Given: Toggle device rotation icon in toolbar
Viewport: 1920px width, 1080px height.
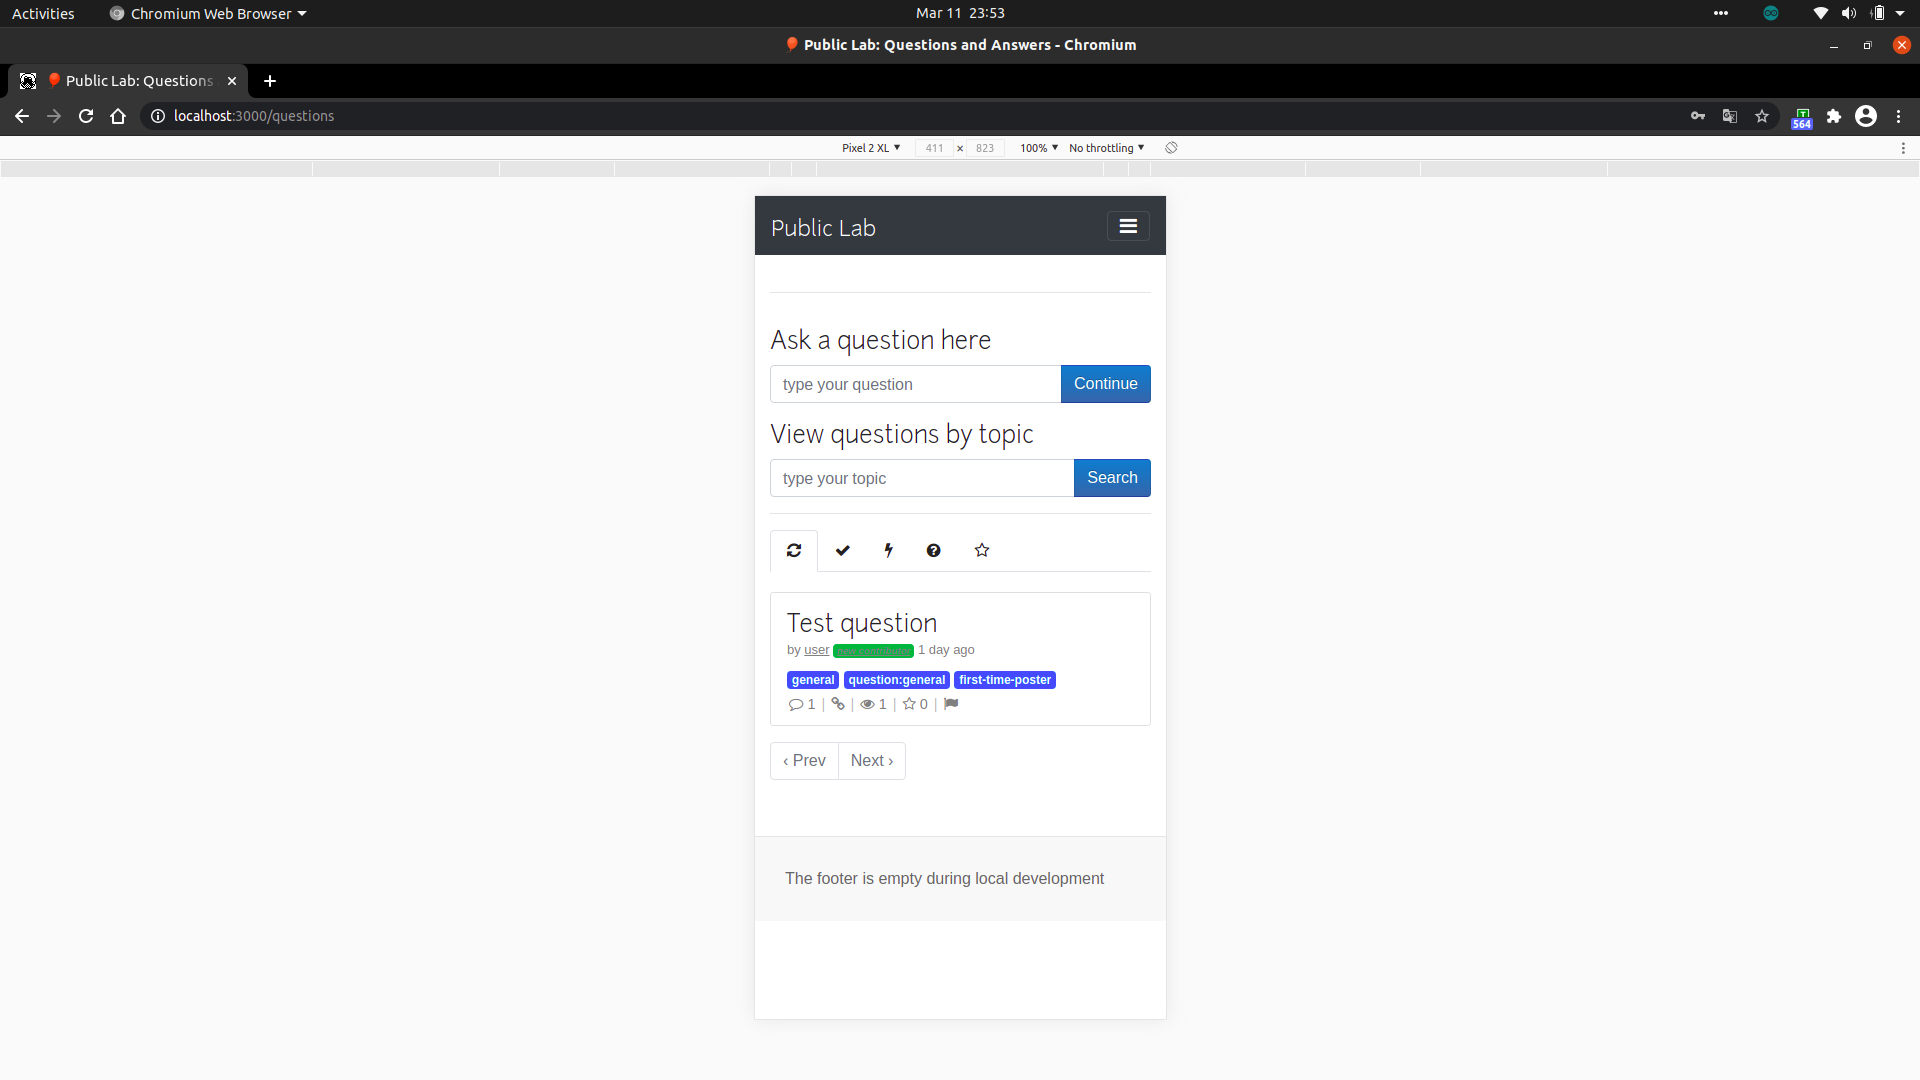Looking at the screenshot, I should 1171,148.
